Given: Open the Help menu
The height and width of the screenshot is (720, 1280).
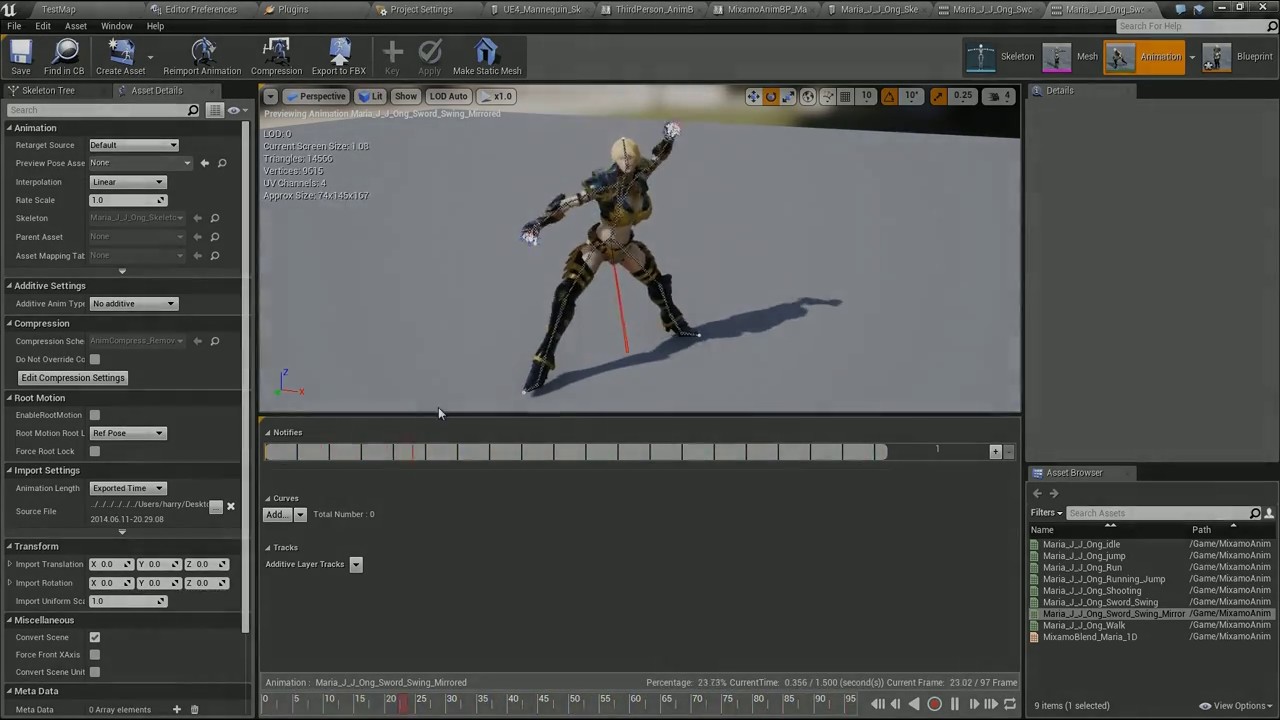Looking at the screenshot, I should 155,26.
